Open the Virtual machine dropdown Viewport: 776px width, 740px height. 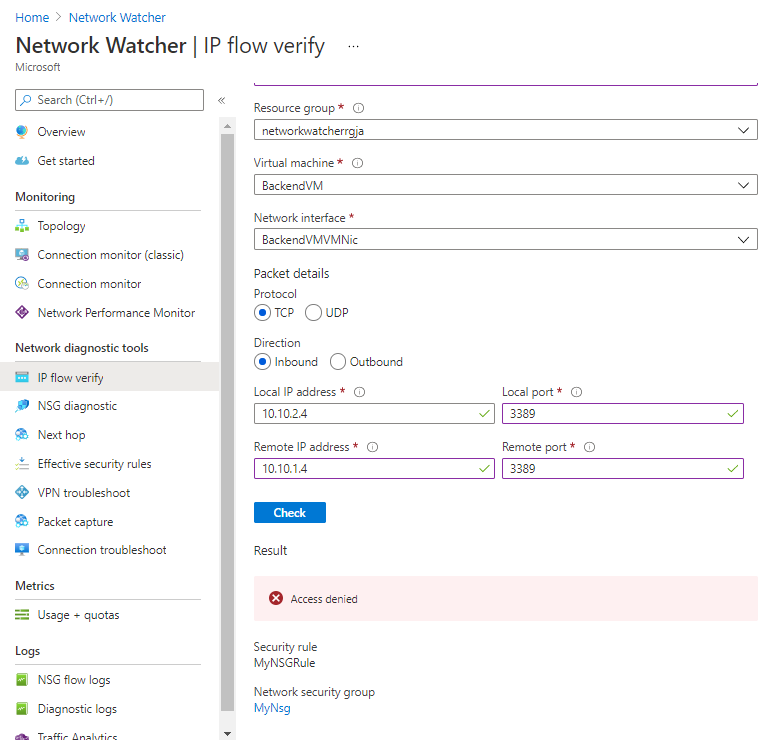pos(505,185)
